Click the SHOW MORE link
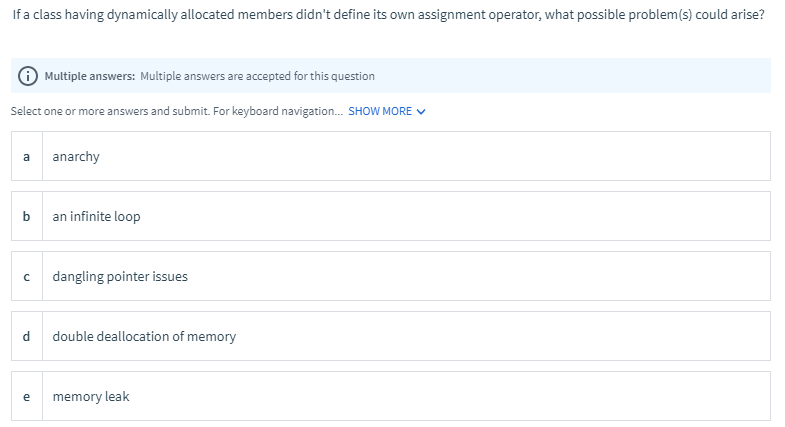This screenshot has width=785, height=427. pyautogui.click(x=380, y=111)
